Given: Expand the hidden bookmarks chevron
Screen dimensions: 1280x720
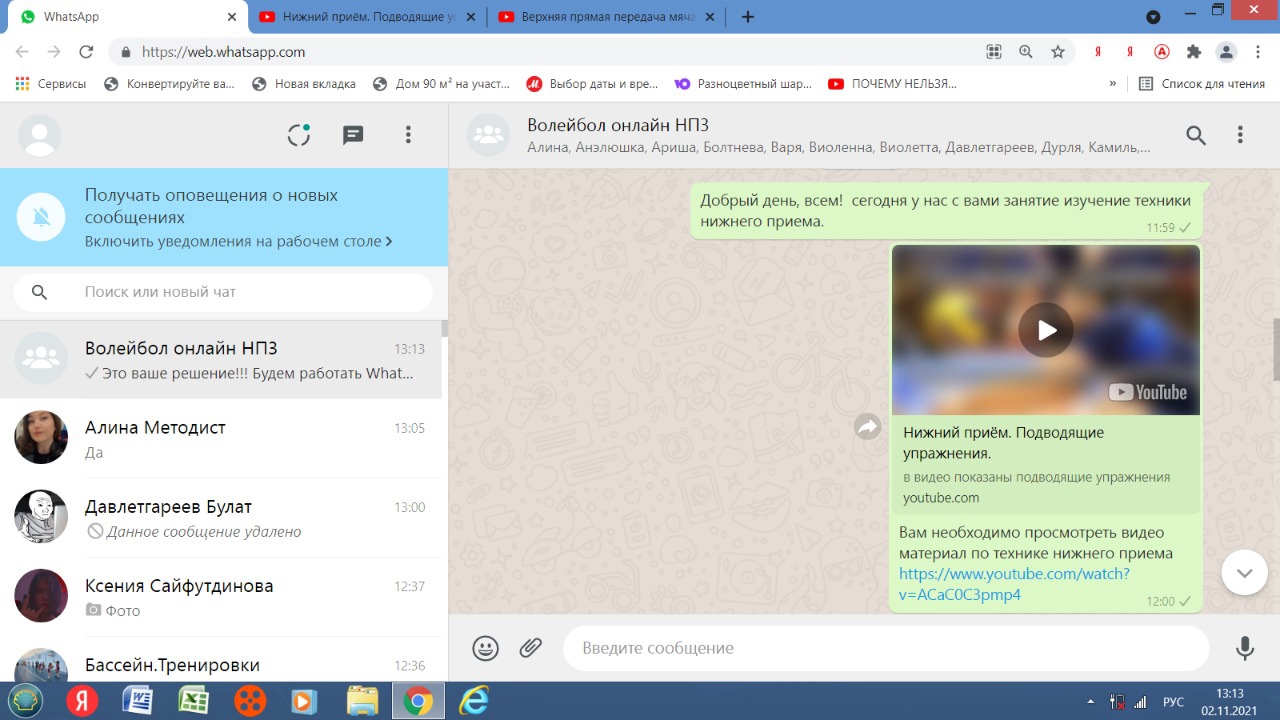Looking at the screenshot, I should click(1112, 84).
